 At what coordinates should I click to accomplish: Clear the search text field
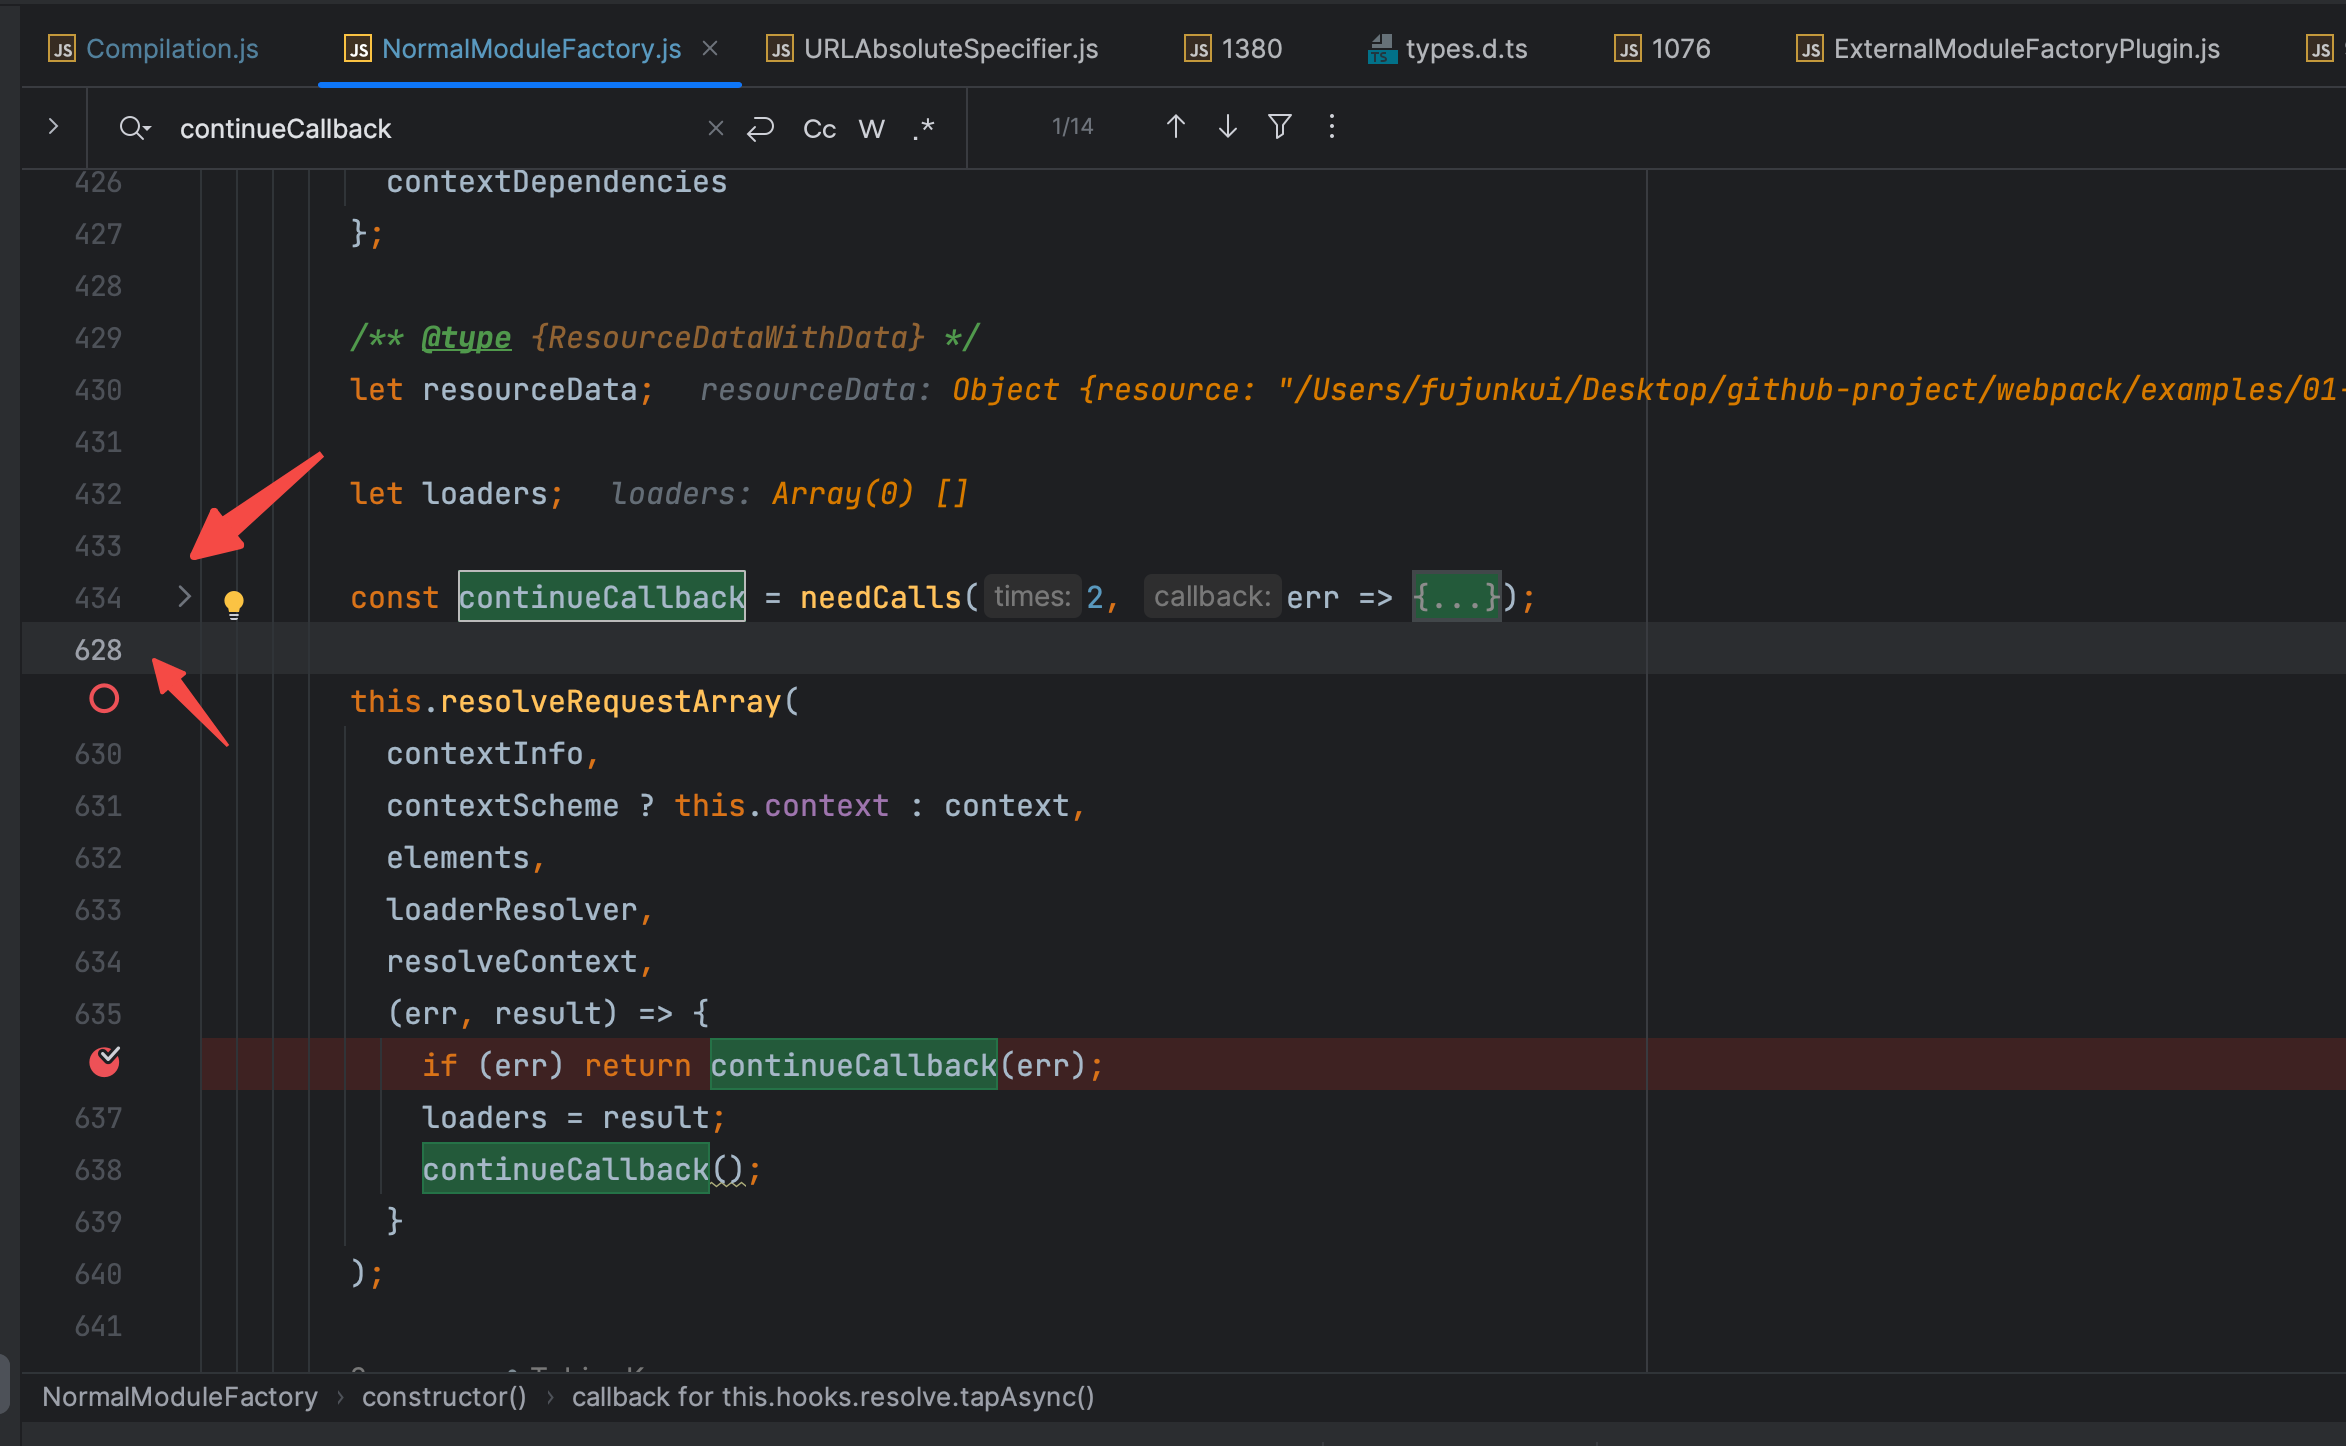click(716, 129)
